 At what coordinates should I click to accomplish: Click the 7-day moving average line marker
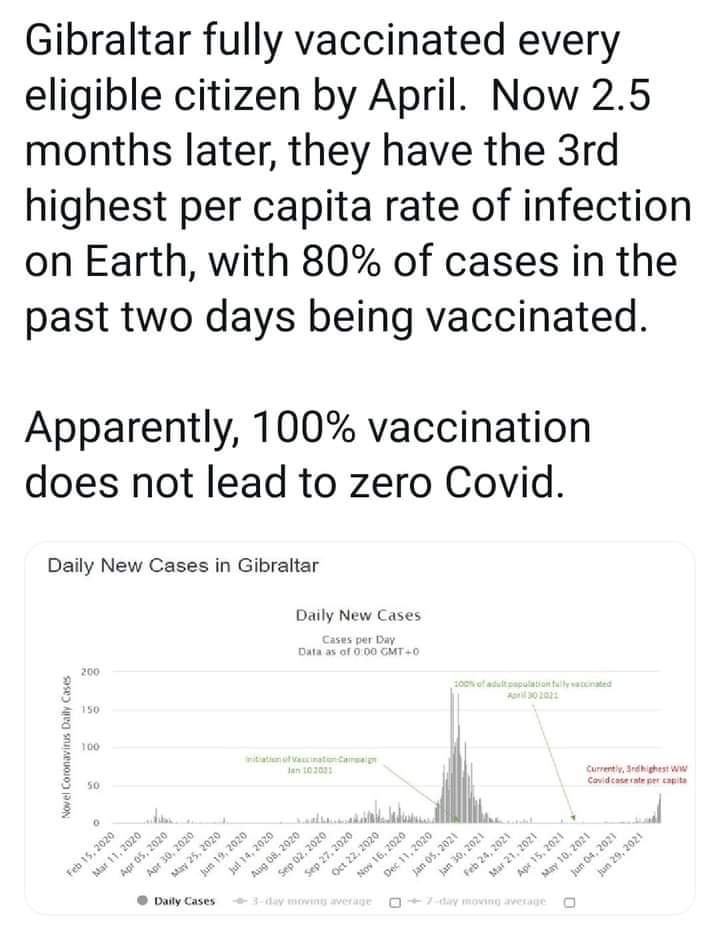(x=414, y=901)
